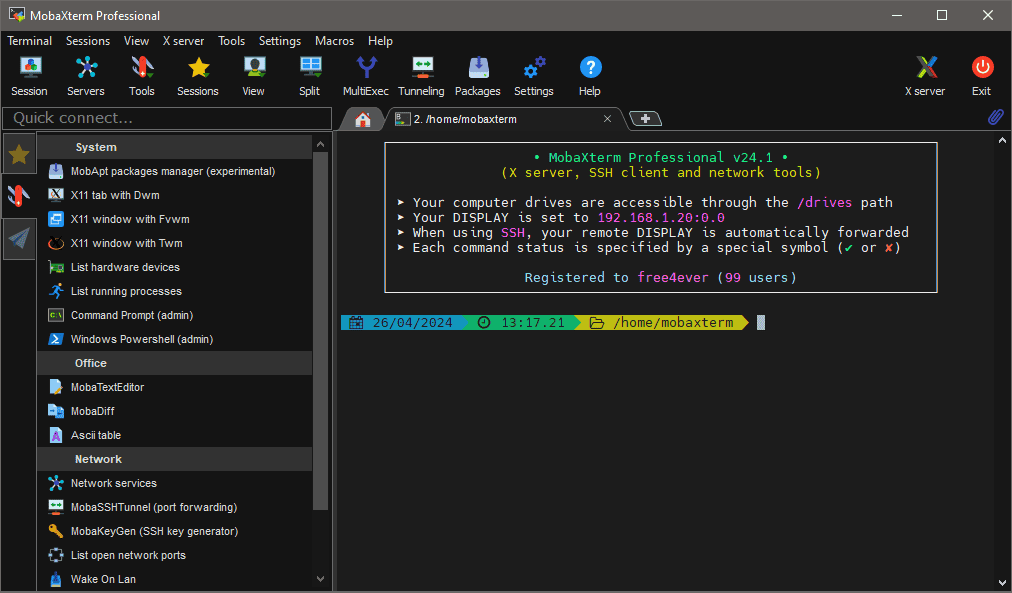The height and width of the screenshot is (593, 1012).
Task: Click the System section header
Action: (174, 147)
